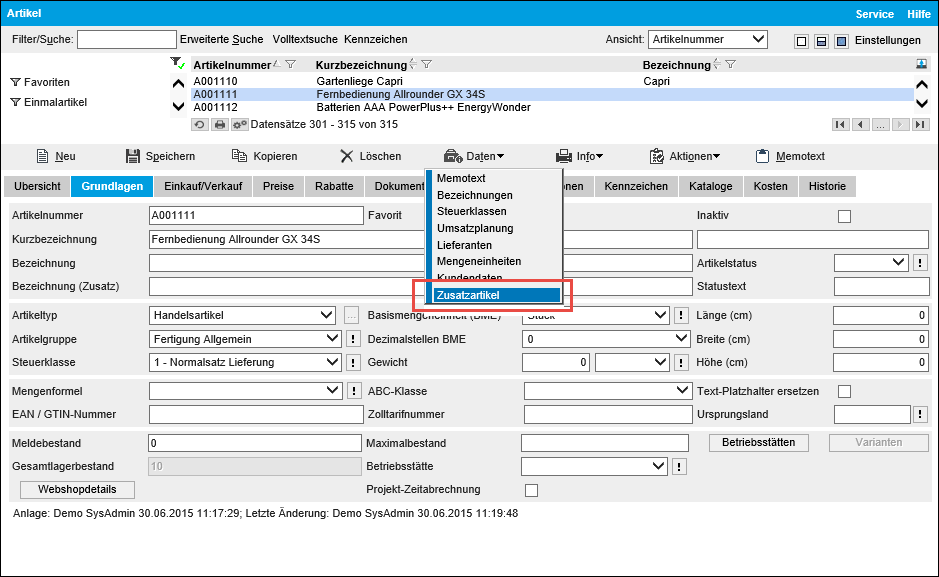Open the Einstellungen settings link

coord(887,41)
